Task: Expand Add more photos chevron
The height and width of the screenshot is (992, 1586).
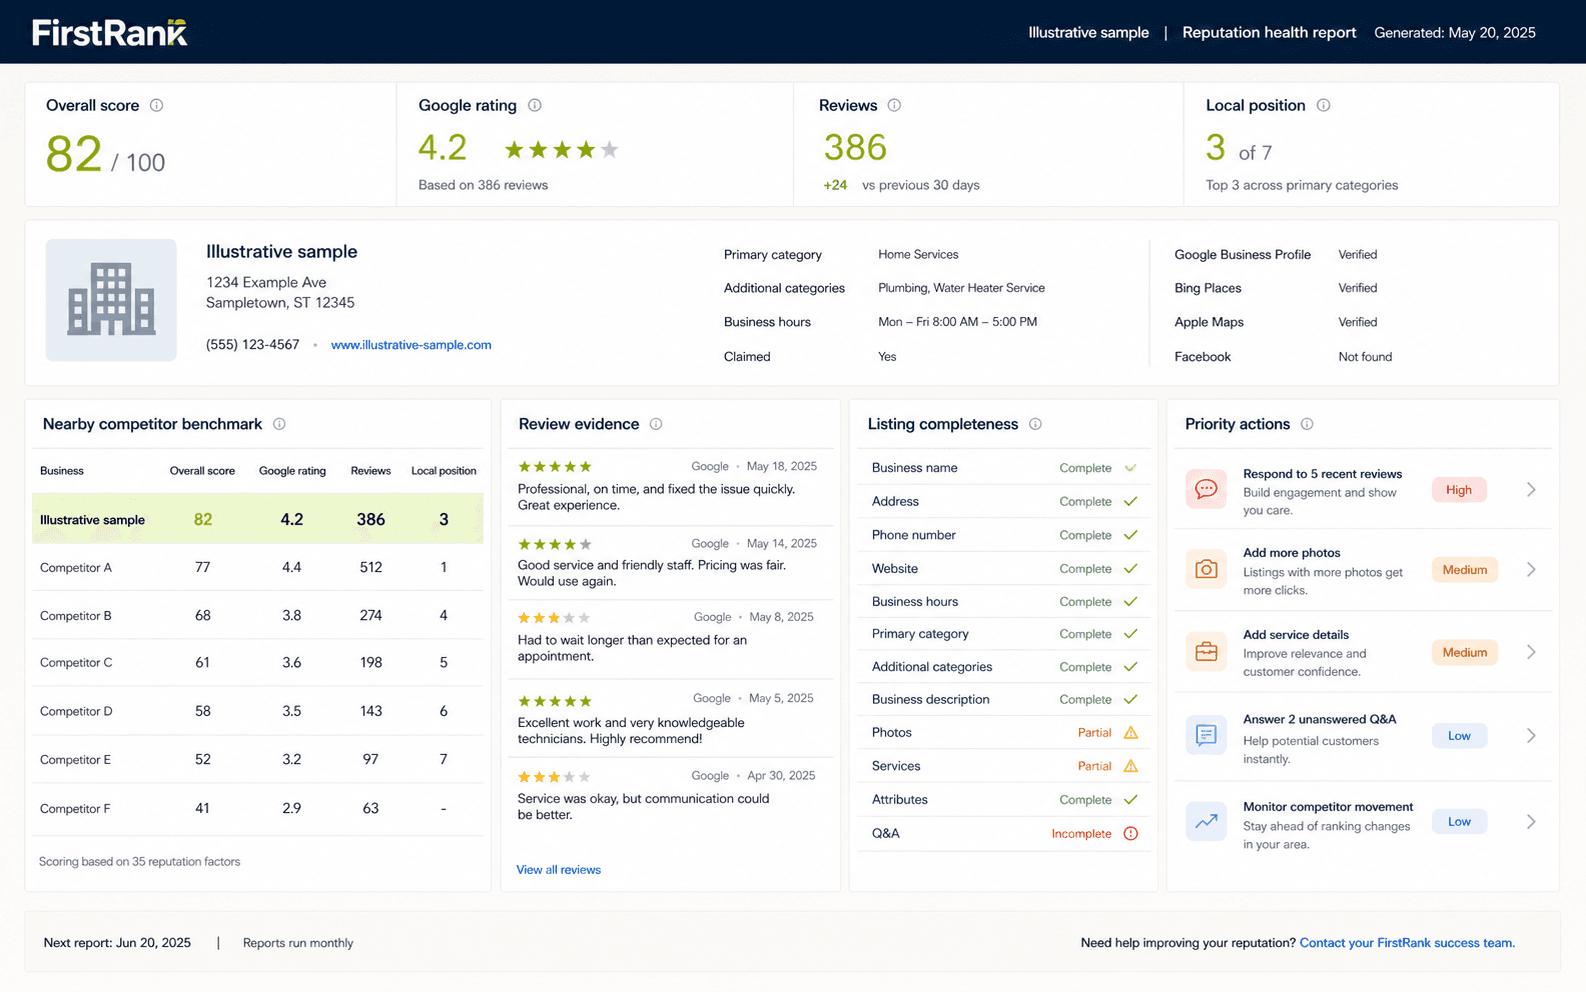Action: click(1531, 569)
